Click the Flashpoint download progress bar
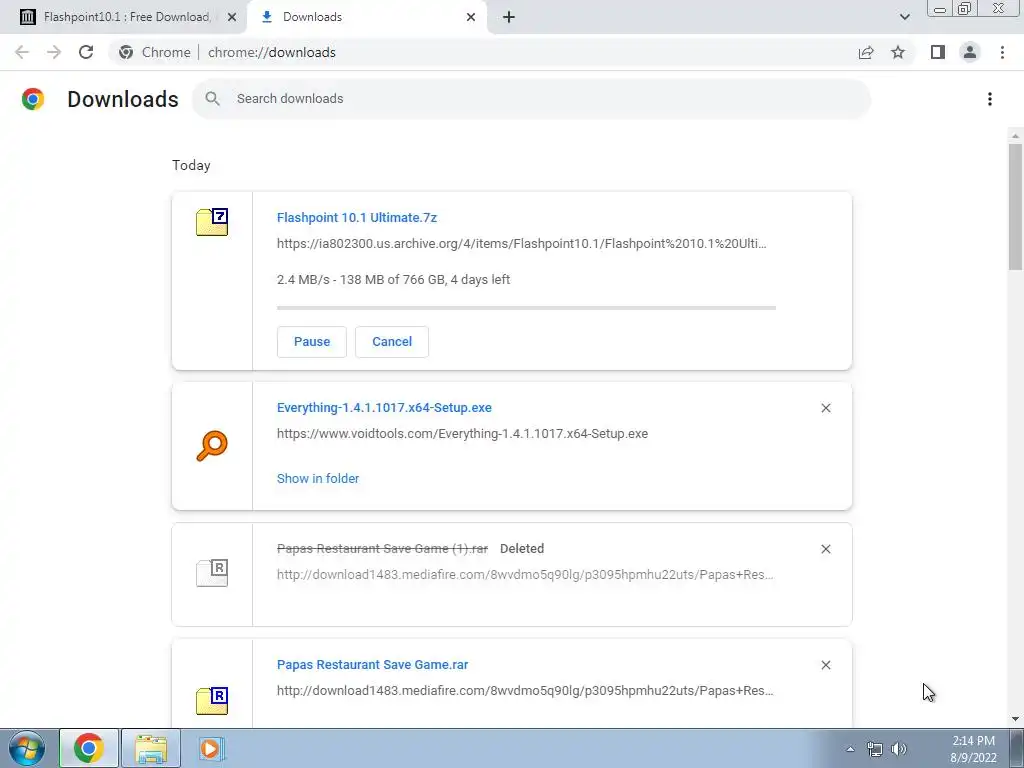1024x768 pixels. coord(526,308)
